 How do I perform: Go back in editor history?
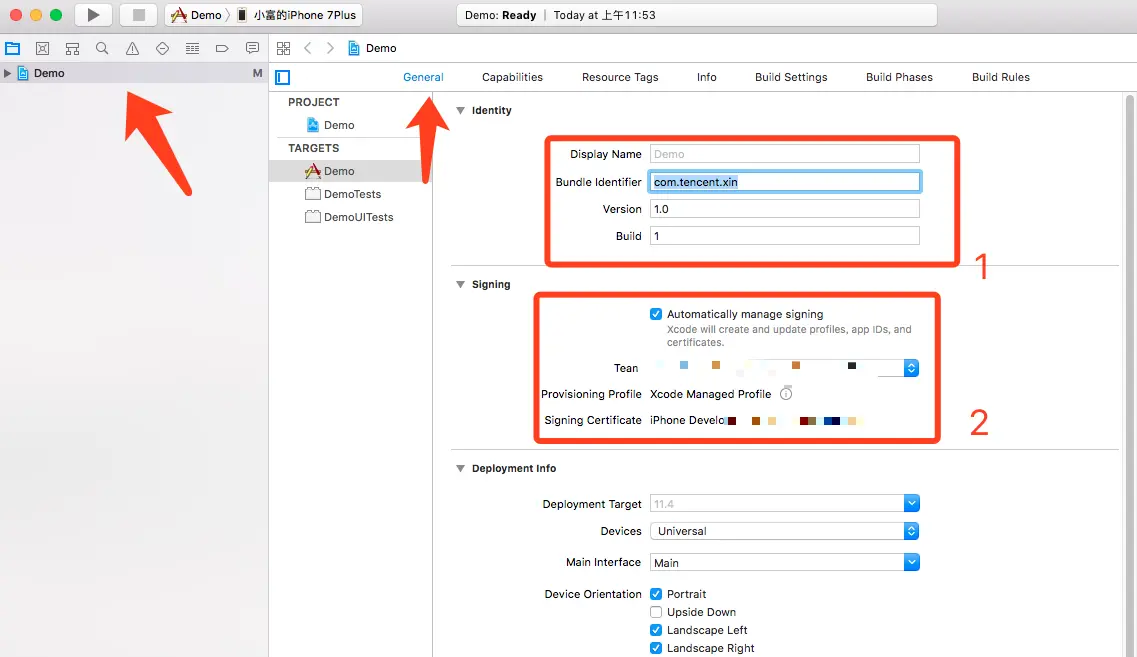[x=308, y=48]
